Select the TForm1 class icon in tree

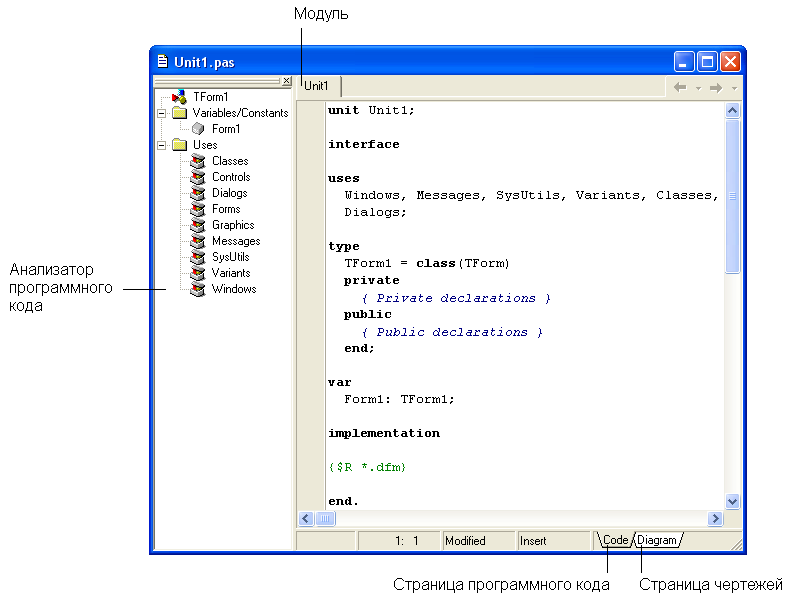(x=179, y=97)
